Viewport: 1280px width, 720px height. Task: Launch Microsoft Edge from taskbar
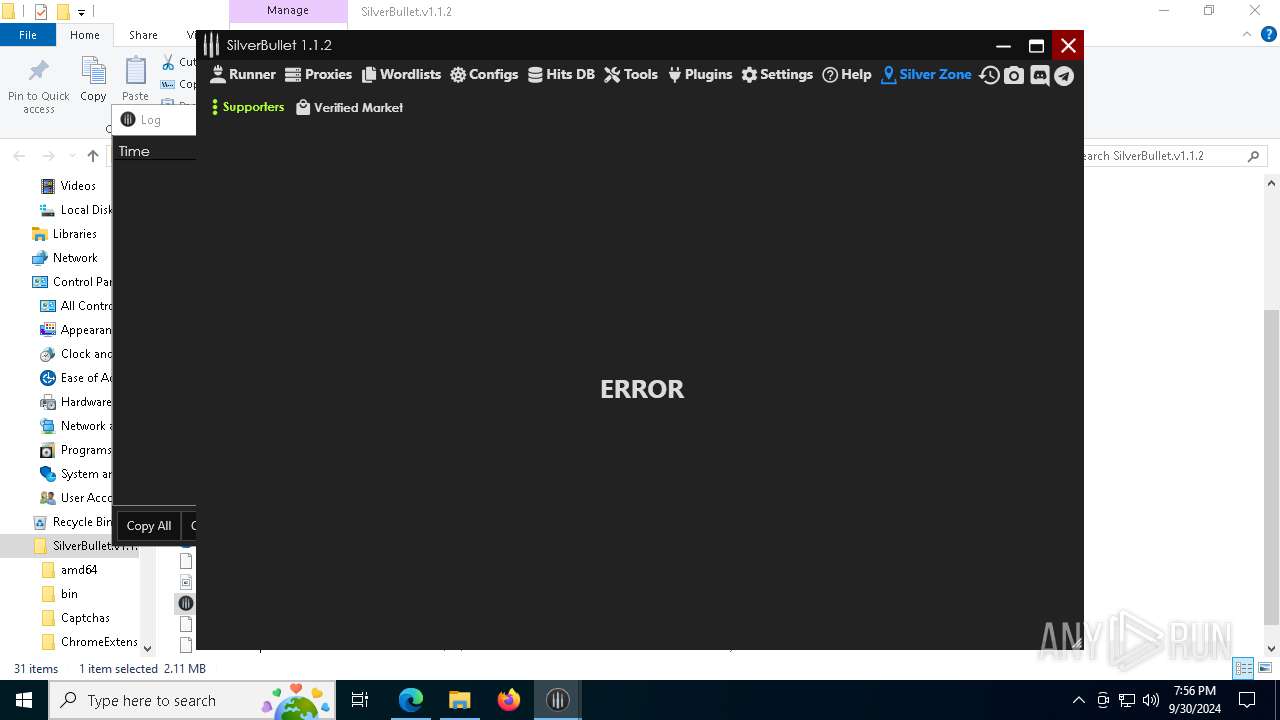(x=411, y=700)
